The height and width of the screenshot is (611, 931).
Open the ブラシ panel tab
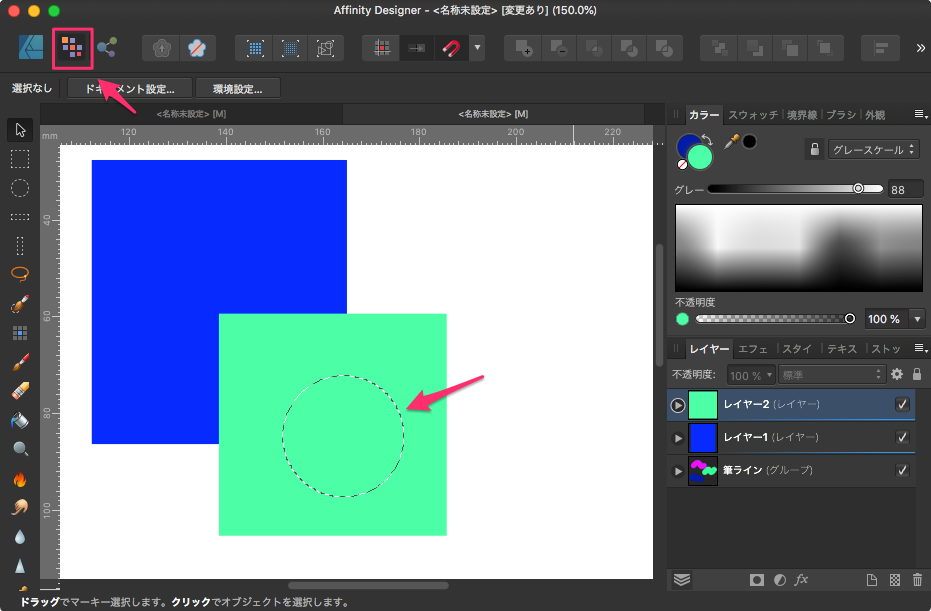843,115
